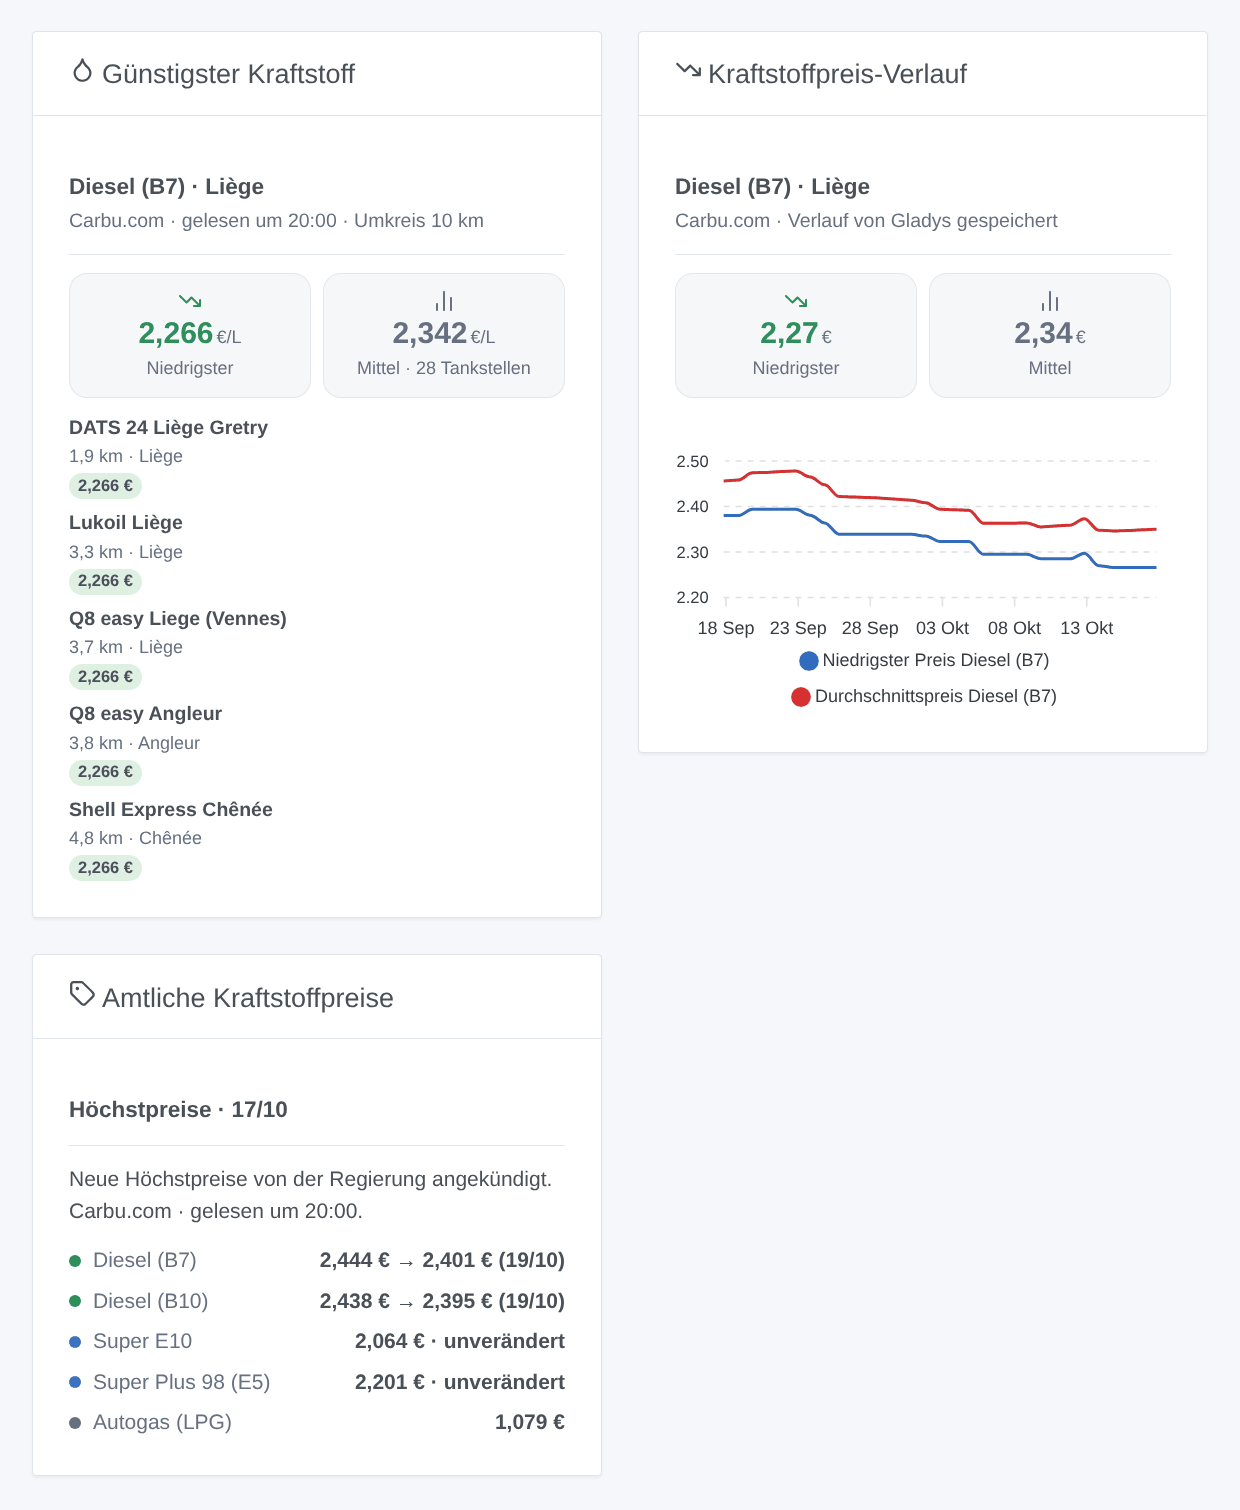Click 'Diesel (B7) · Liège' in cheapest fuel card
1240x1510 pixels.
[166, 187]
